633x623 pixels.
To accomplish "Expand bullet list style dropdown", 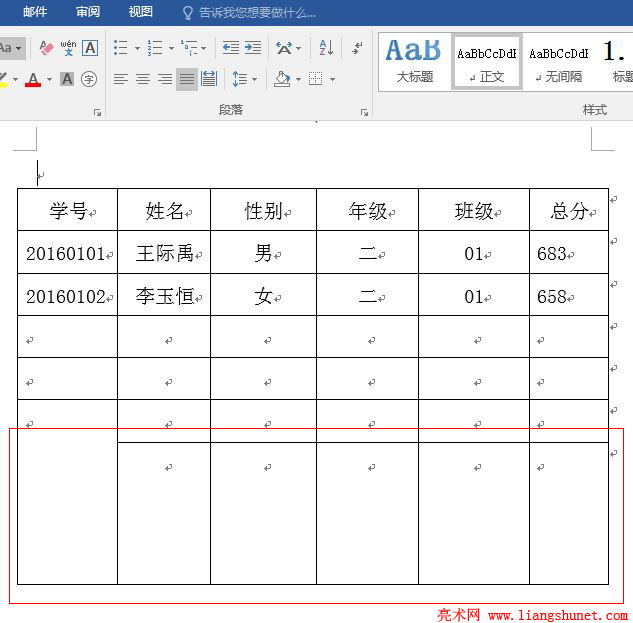I will (x=137, y=48).
